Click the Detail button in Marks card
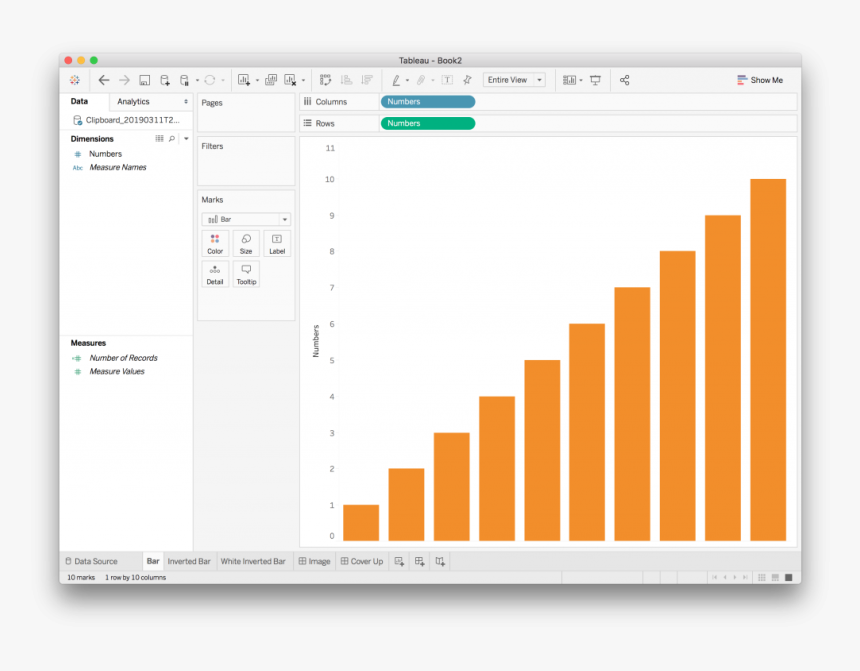Viewport: 860px width, 671px height. pos(215,274)
